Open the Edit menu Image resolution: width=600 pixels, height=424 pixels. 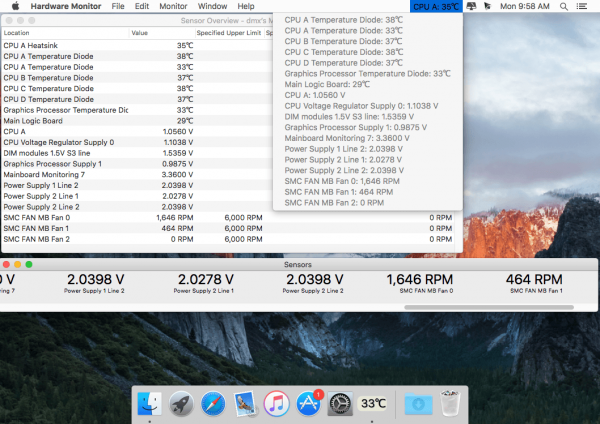[x=142, y=6]
